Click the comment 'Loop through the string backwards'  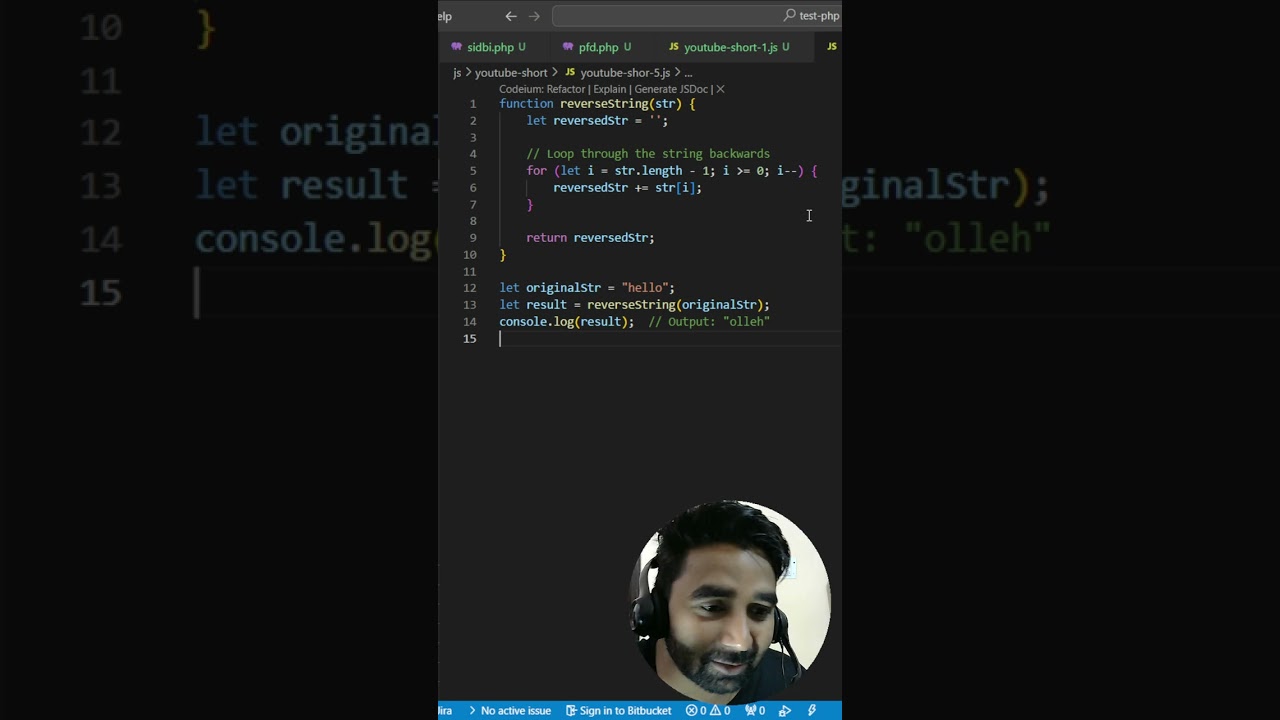click(648, 154)
